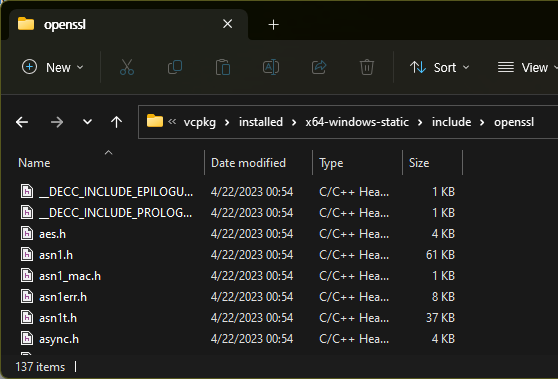Click header file icon of asn1_mac.h
This screenshot has height=379, width=558.
[27, 275]
